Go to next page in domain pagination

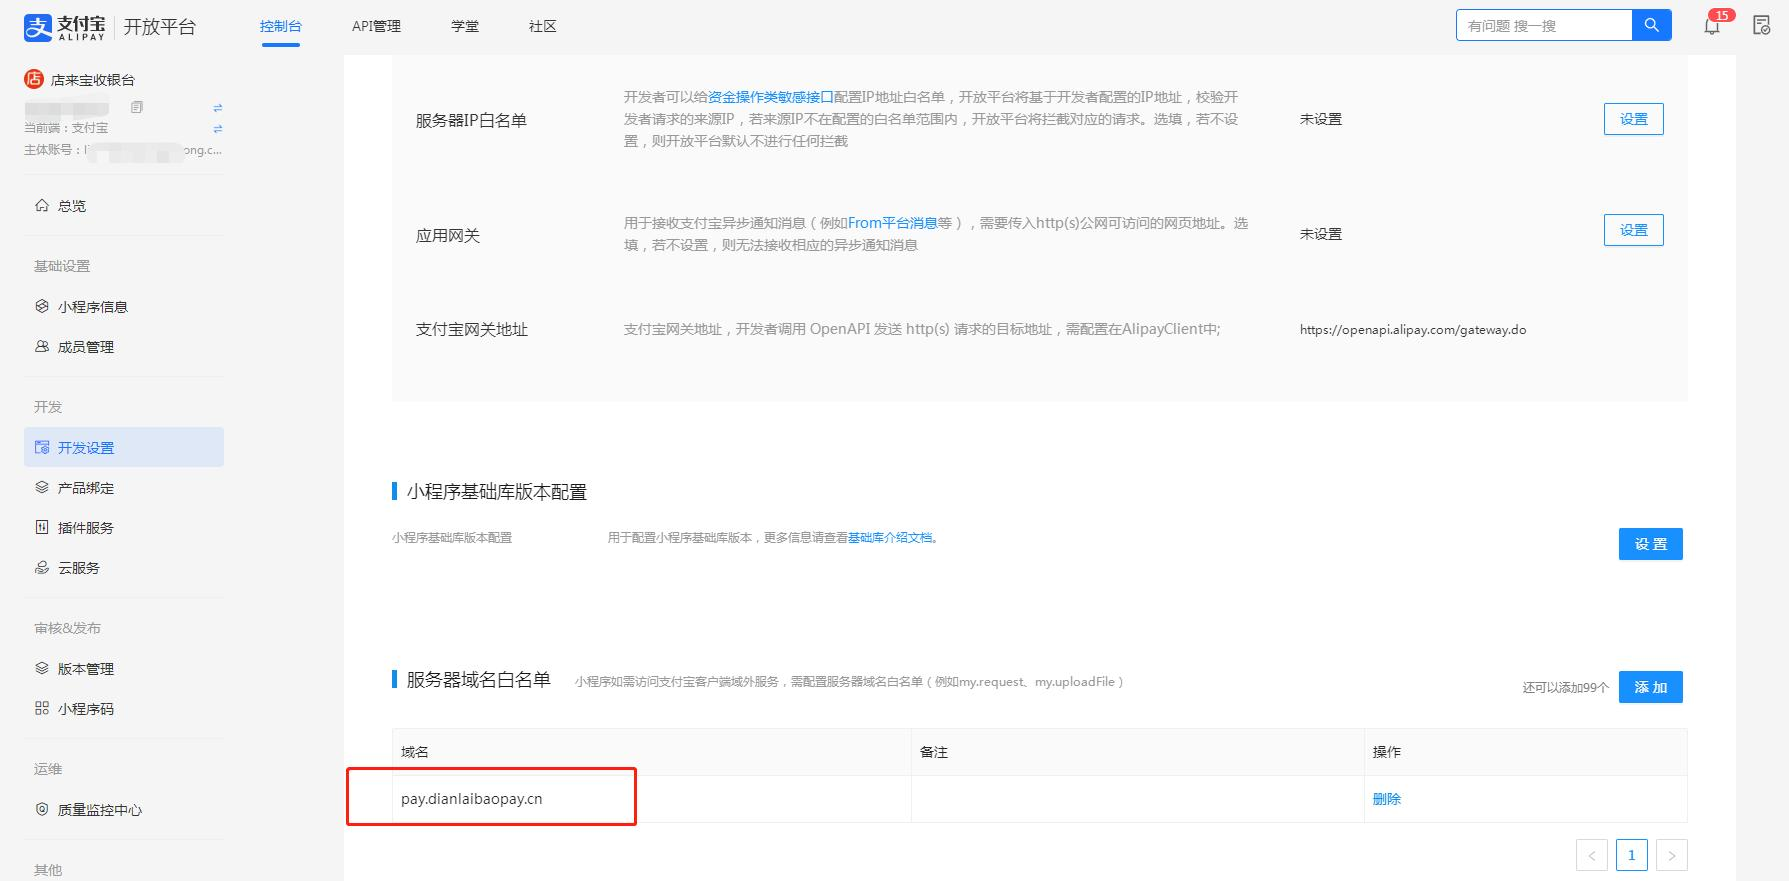(1671, 855)
